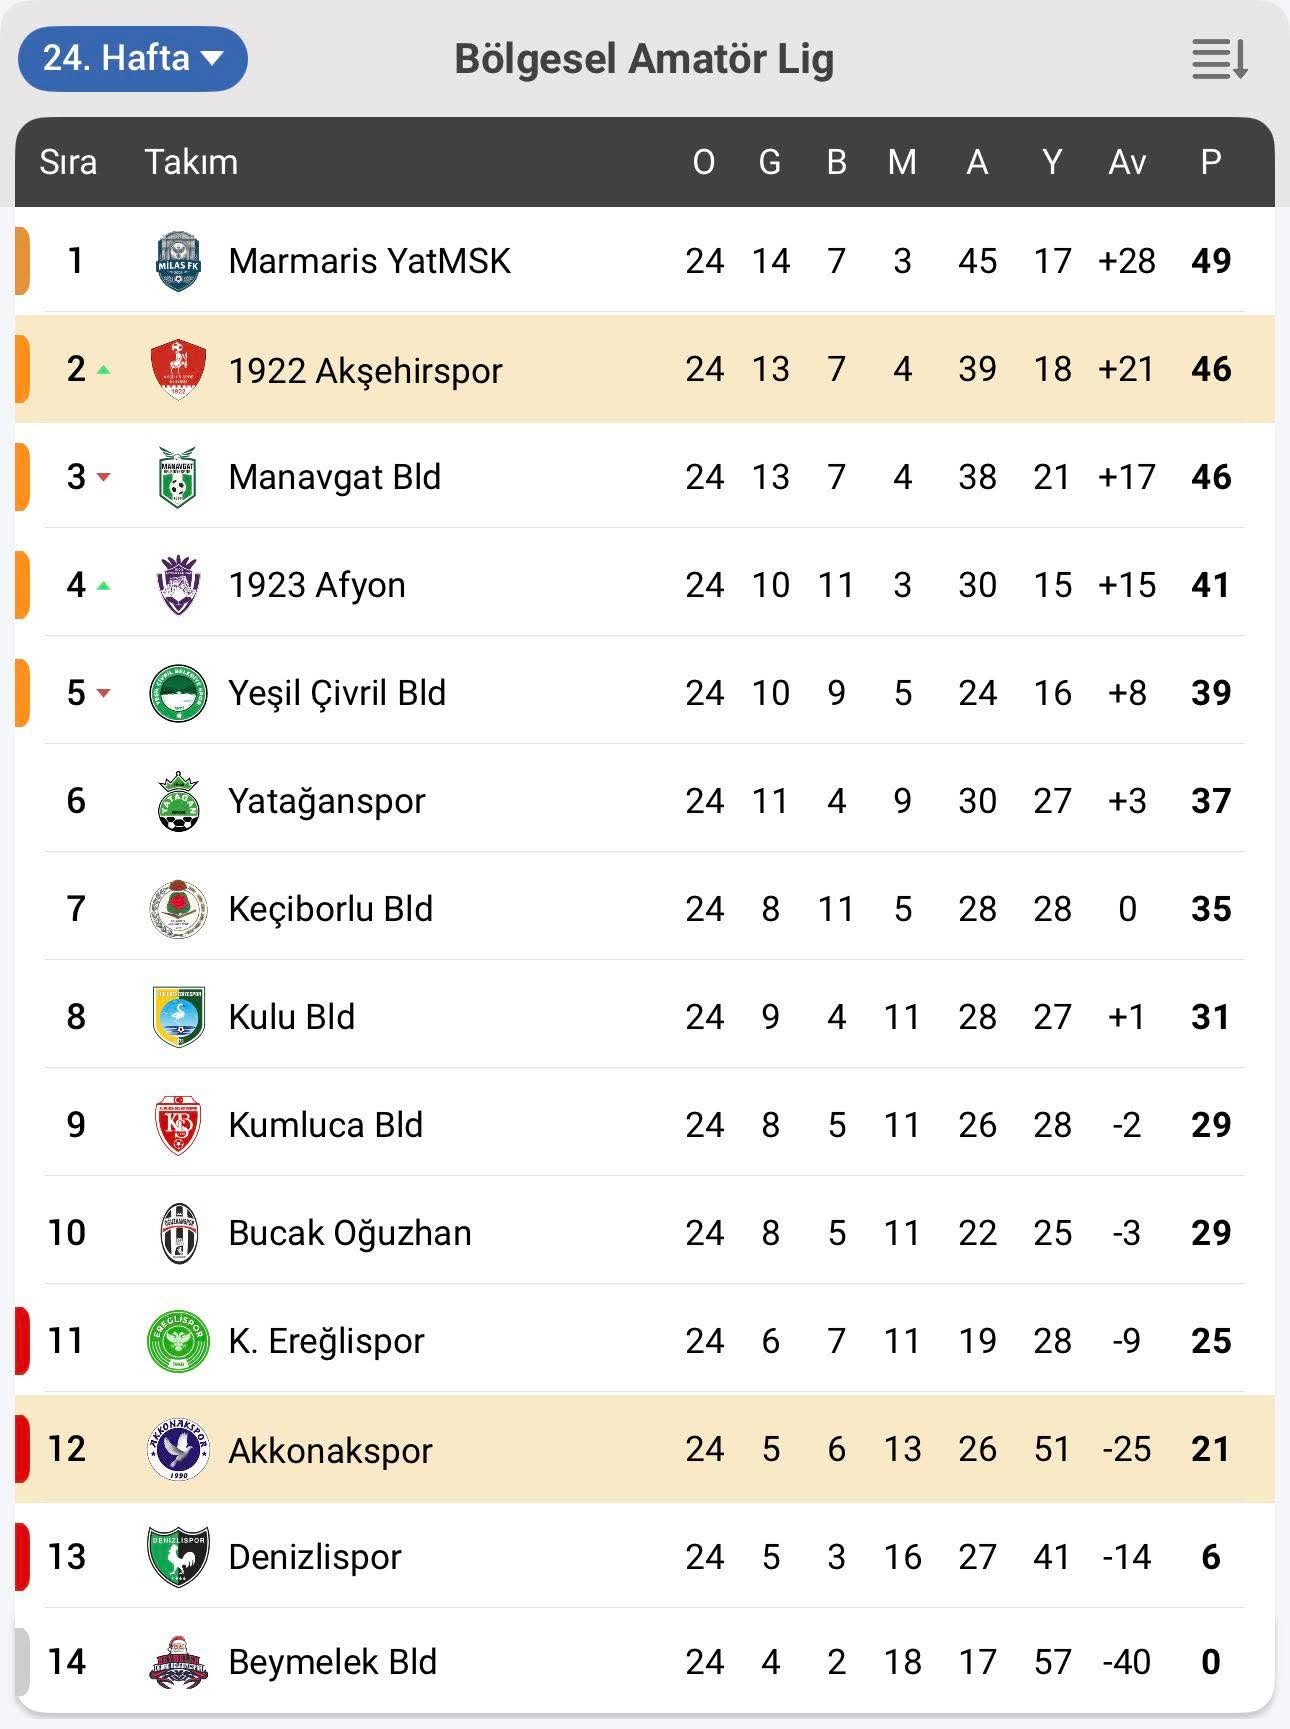This screenshot has width=1290, height=1729.
Task: Click the Bölgesel Amatör Lig title
Action: (644, 59)
